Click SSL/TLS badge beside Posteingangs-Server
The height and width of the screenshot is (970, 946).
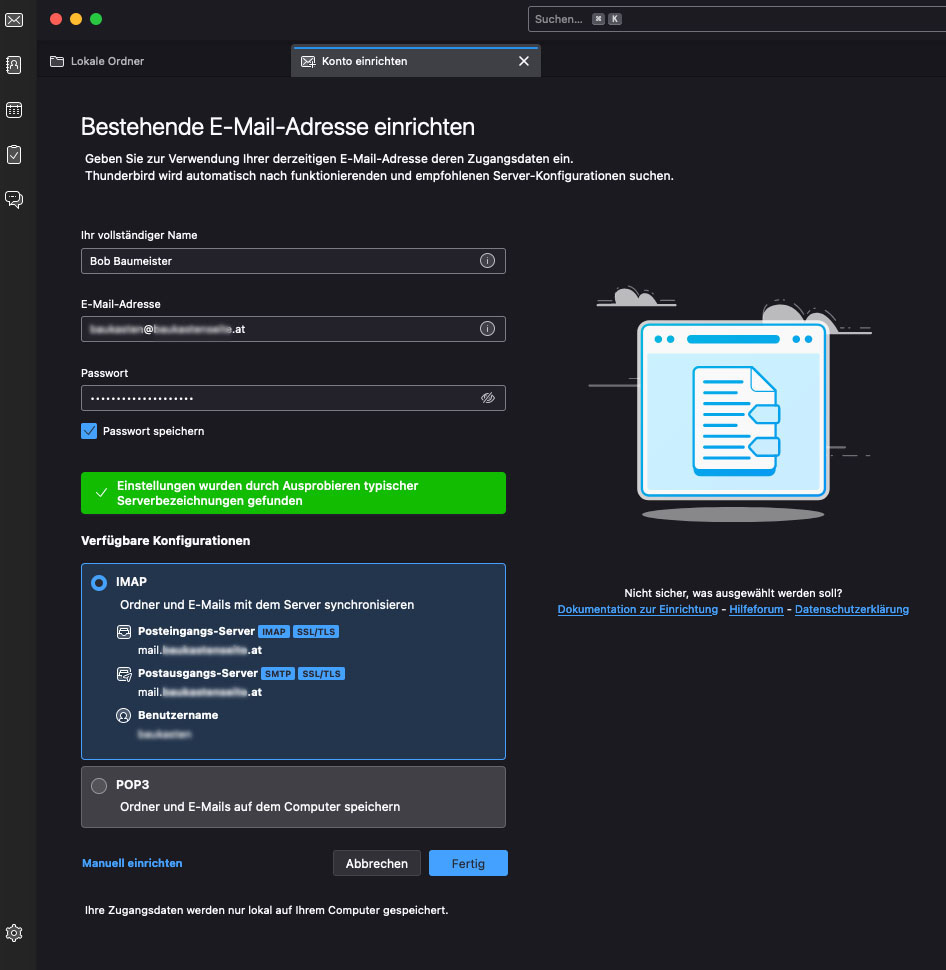click(316, 632)
